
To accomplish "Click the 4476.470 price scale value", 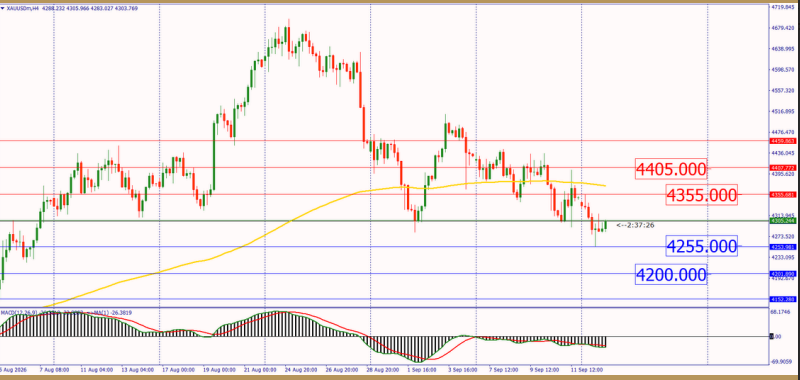I will [x=783, y=132].
